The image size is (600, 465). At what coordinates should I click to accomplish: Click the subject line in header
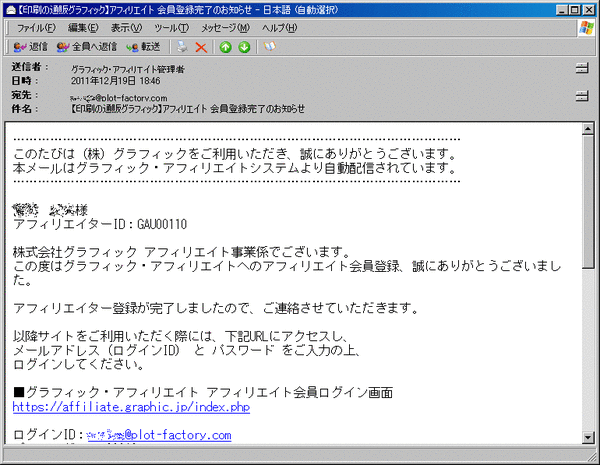click(188, 109)
